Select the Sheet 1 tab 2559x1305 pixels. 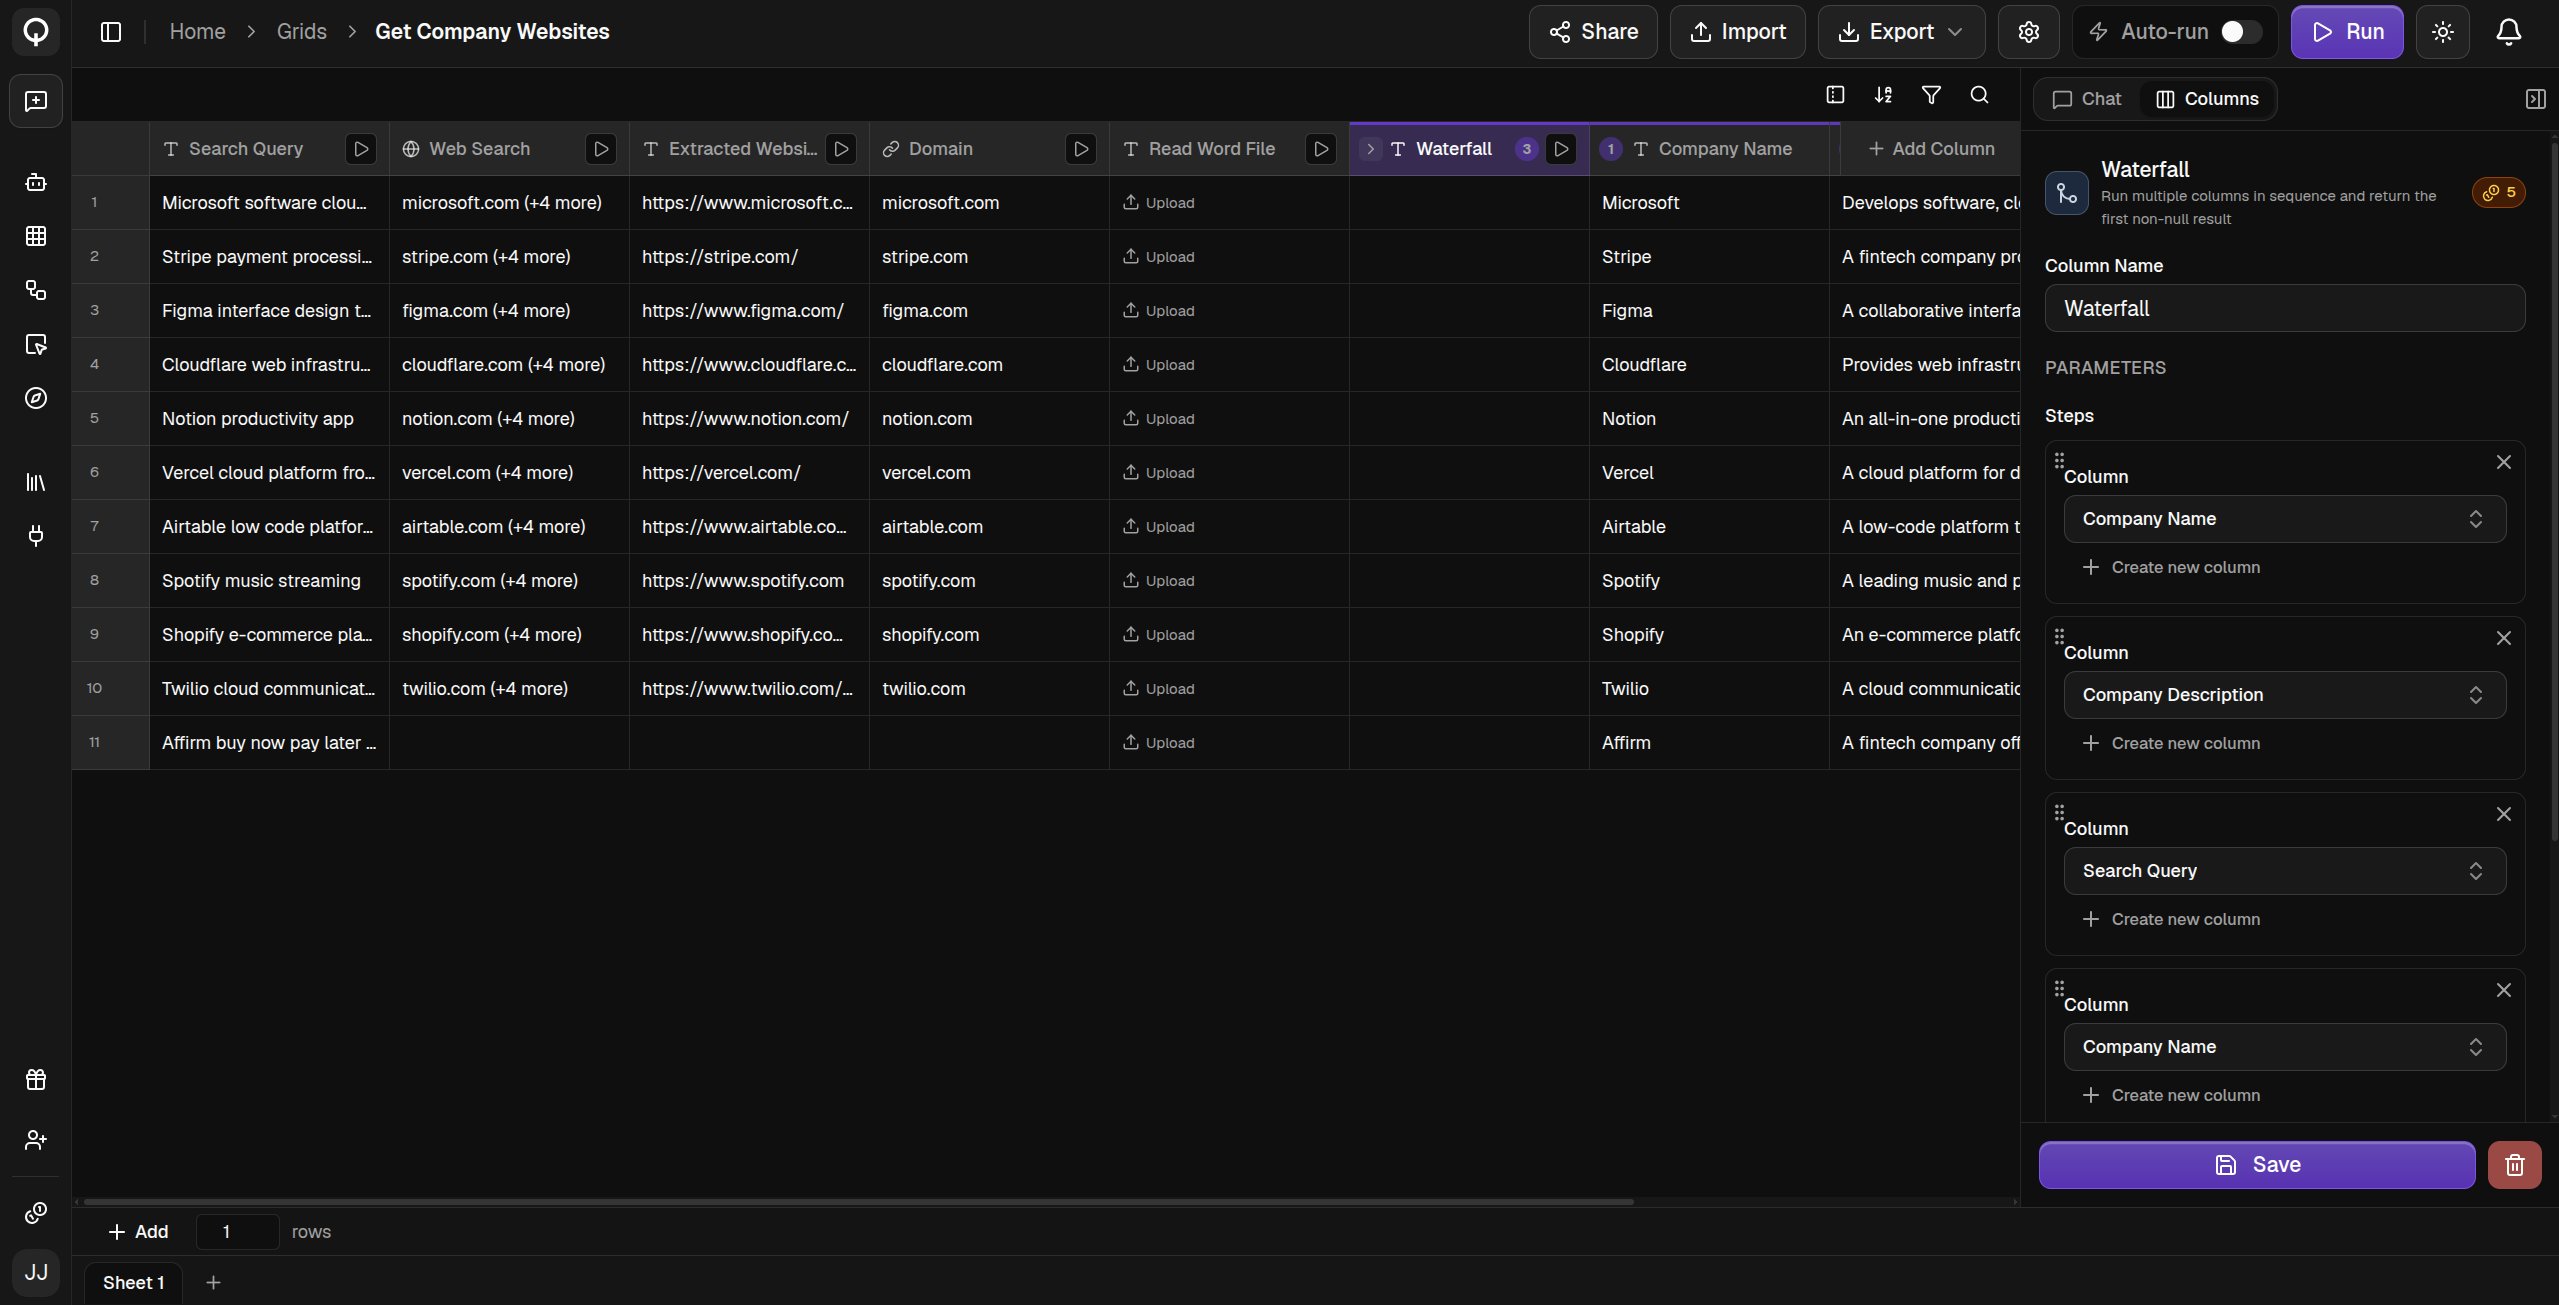pyautogui.click(x=133, y=1283)
